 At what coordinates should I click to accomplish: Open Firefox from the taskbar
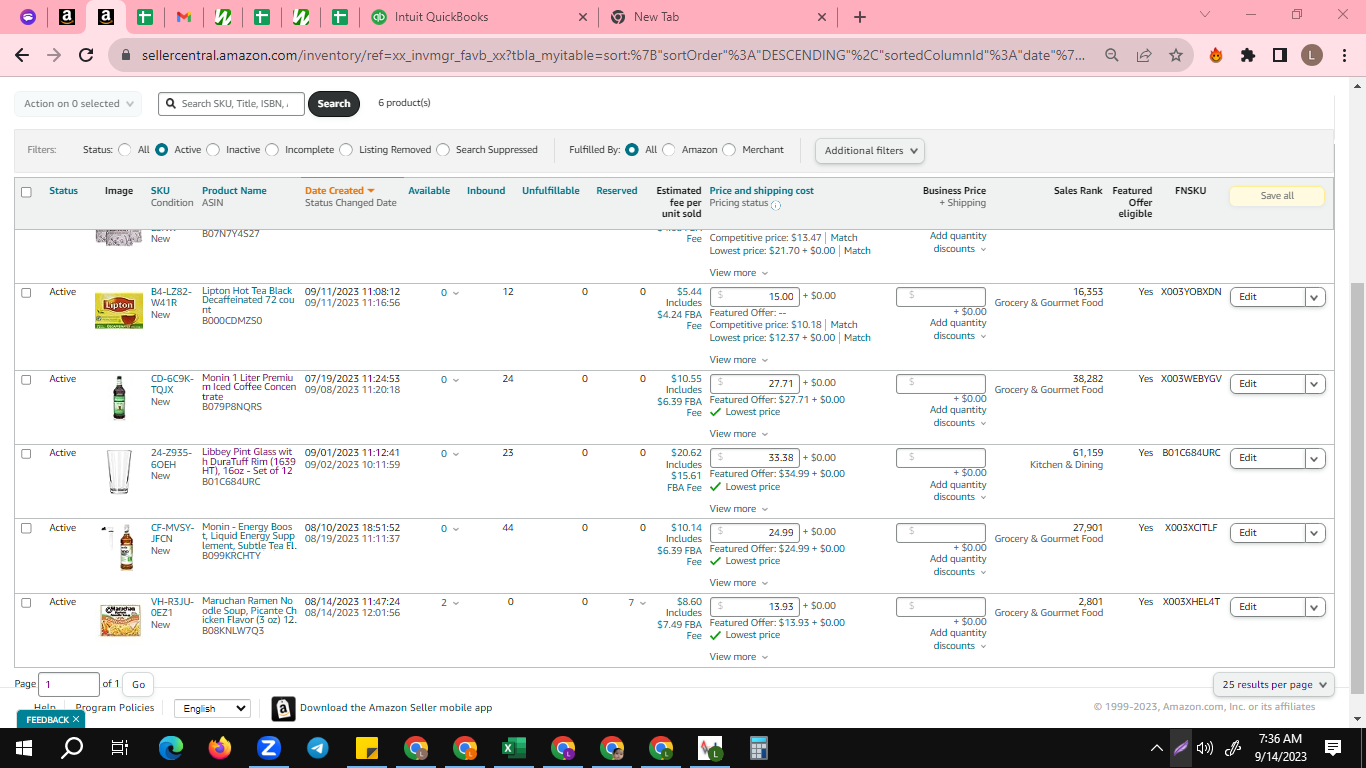click(x=219, y=747)
